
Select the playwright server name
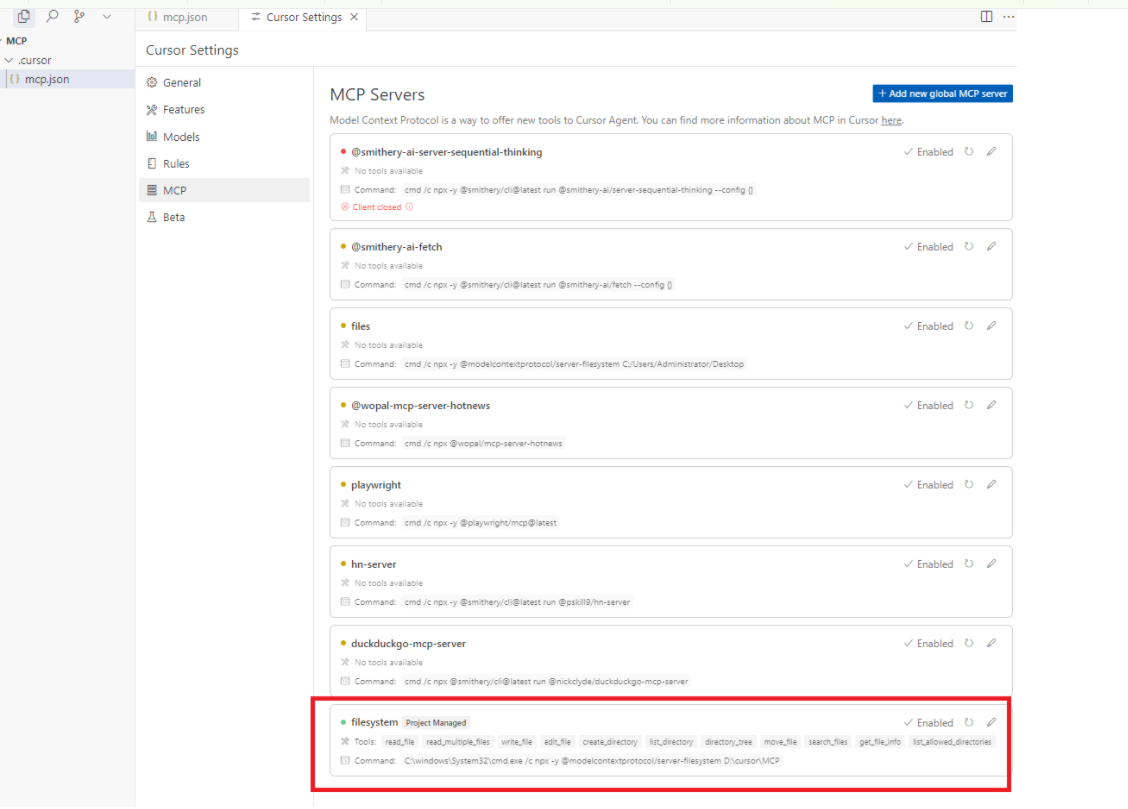[376, 485]
